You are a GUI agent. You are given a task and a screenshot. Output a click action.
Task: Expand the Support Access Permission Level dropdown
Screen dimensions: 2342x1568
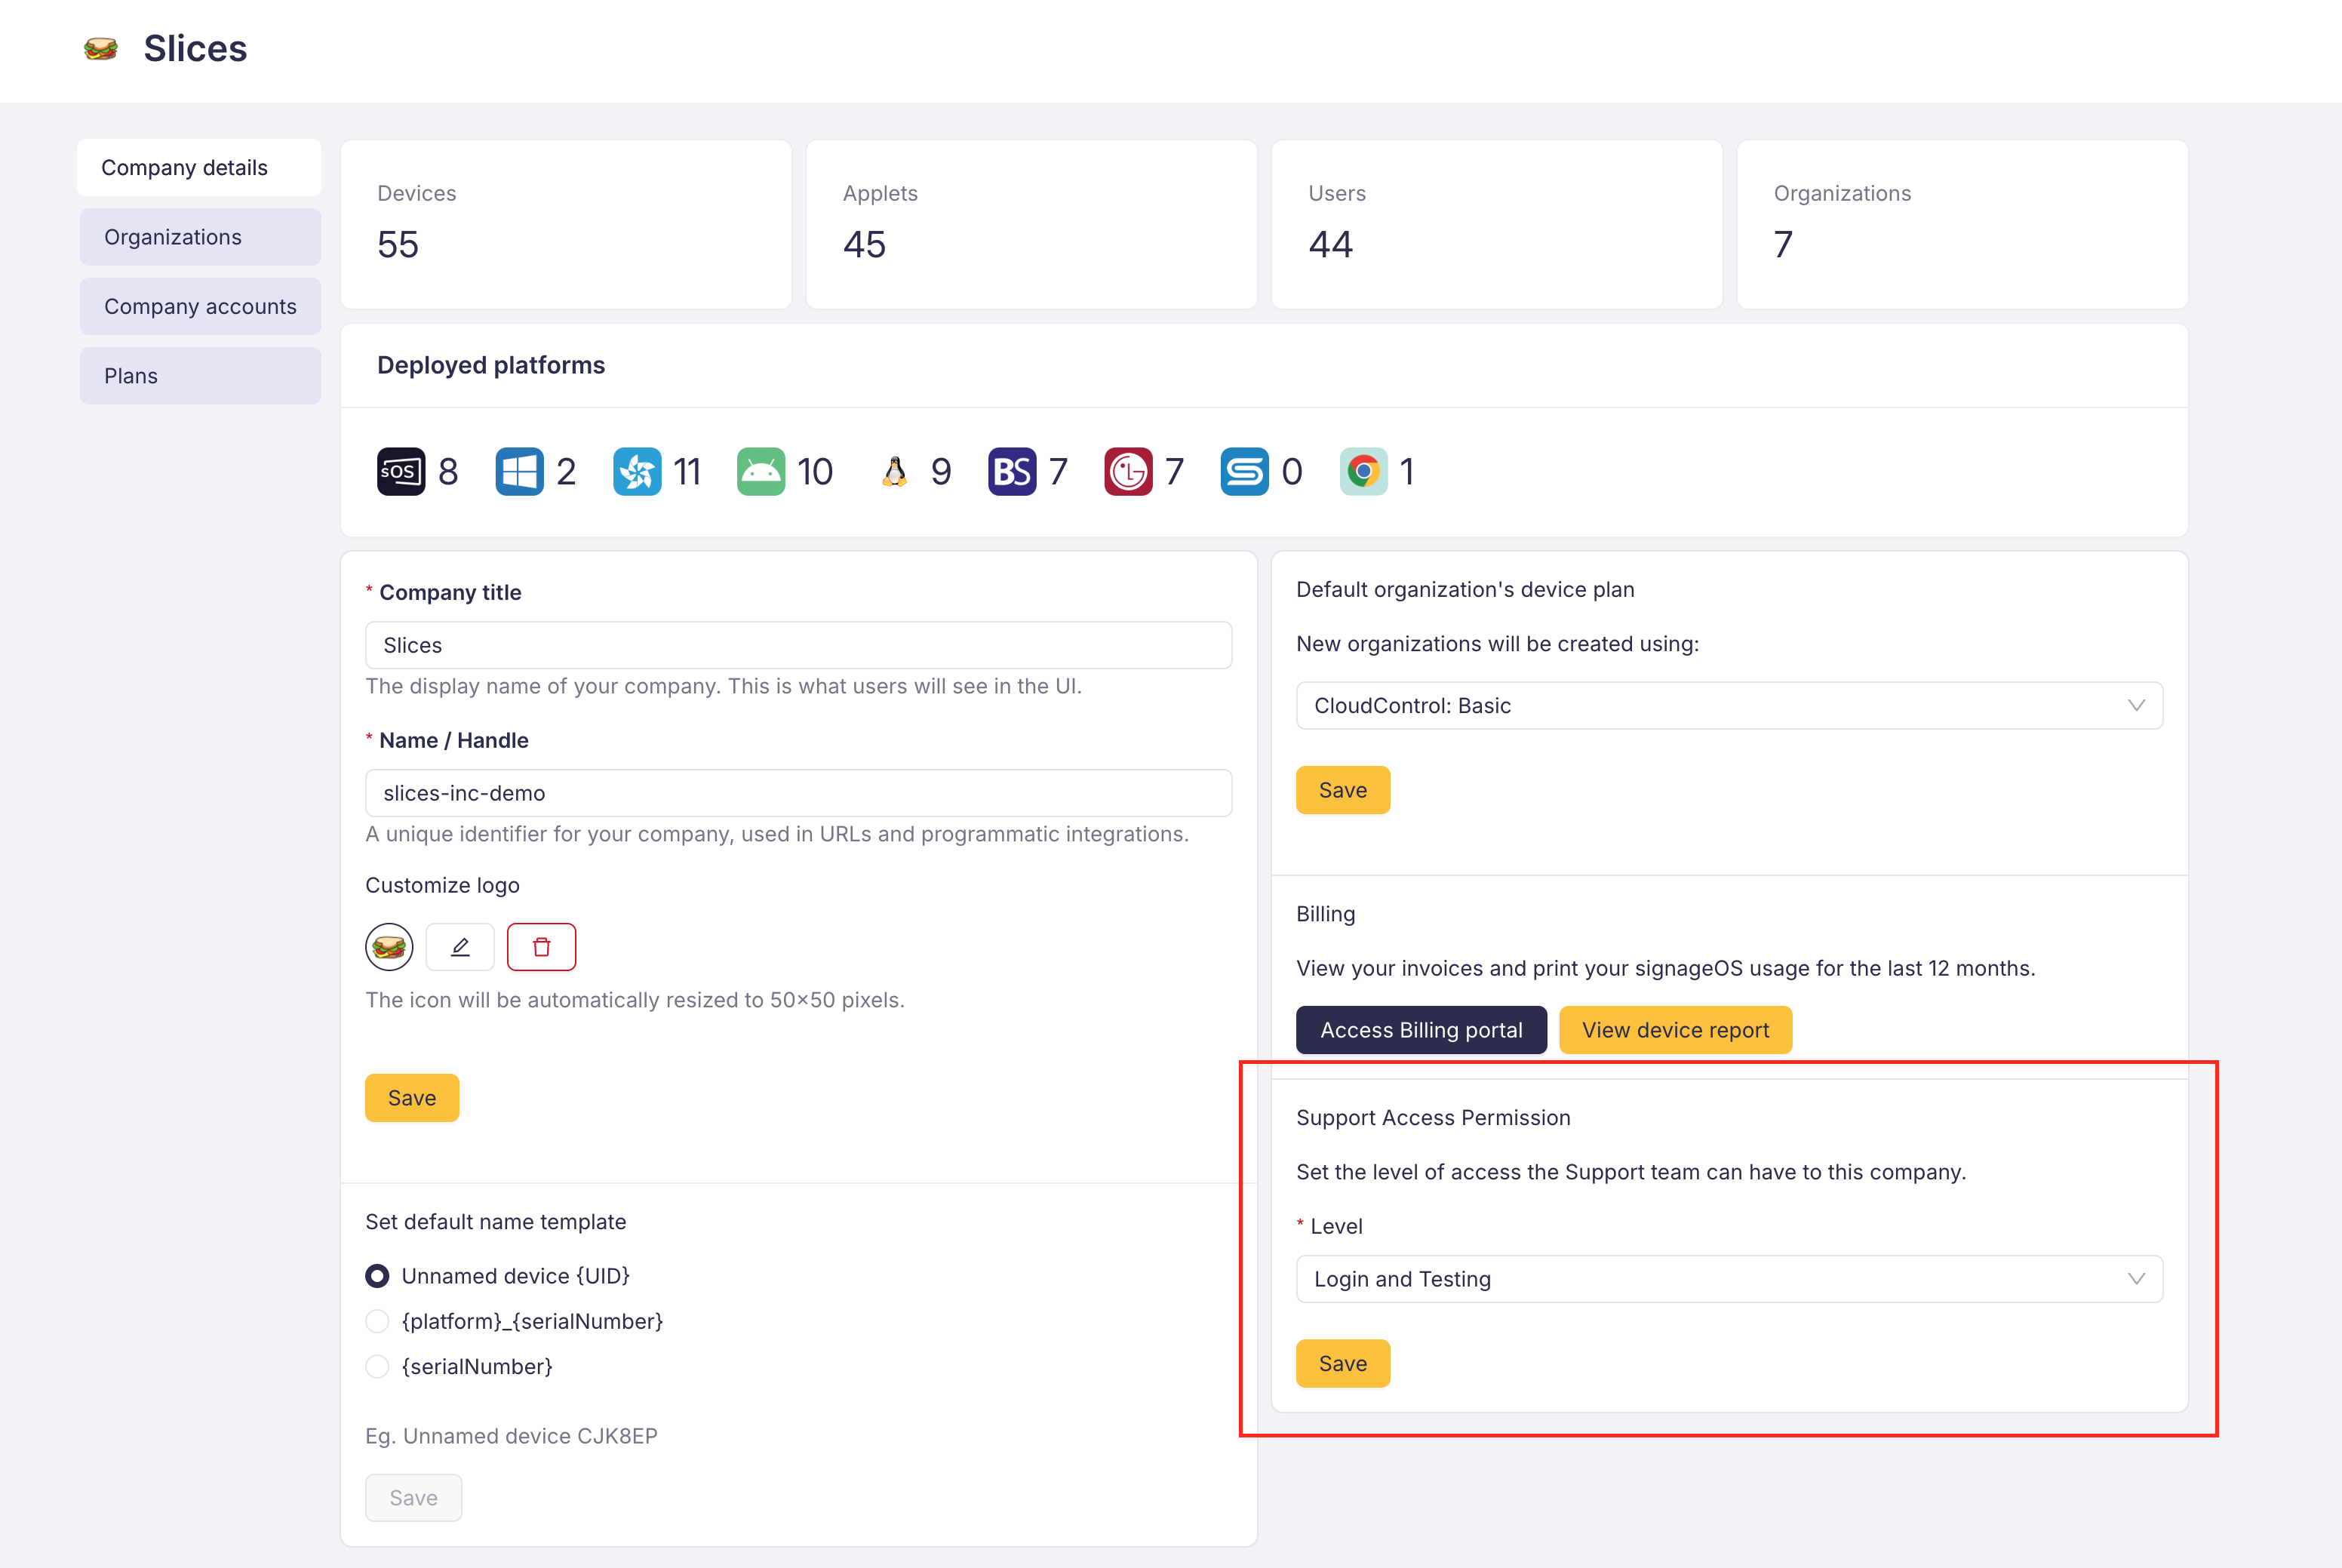(1729, 1278)
